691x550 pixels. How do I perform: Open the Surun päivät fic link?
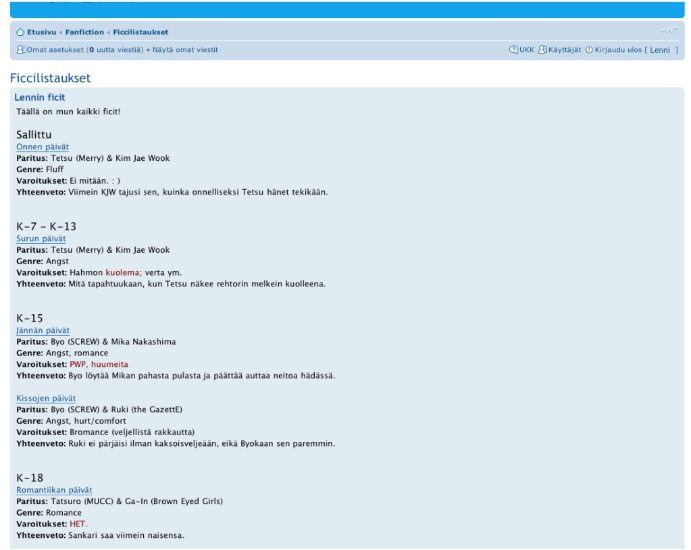click(x=41, y=238)
